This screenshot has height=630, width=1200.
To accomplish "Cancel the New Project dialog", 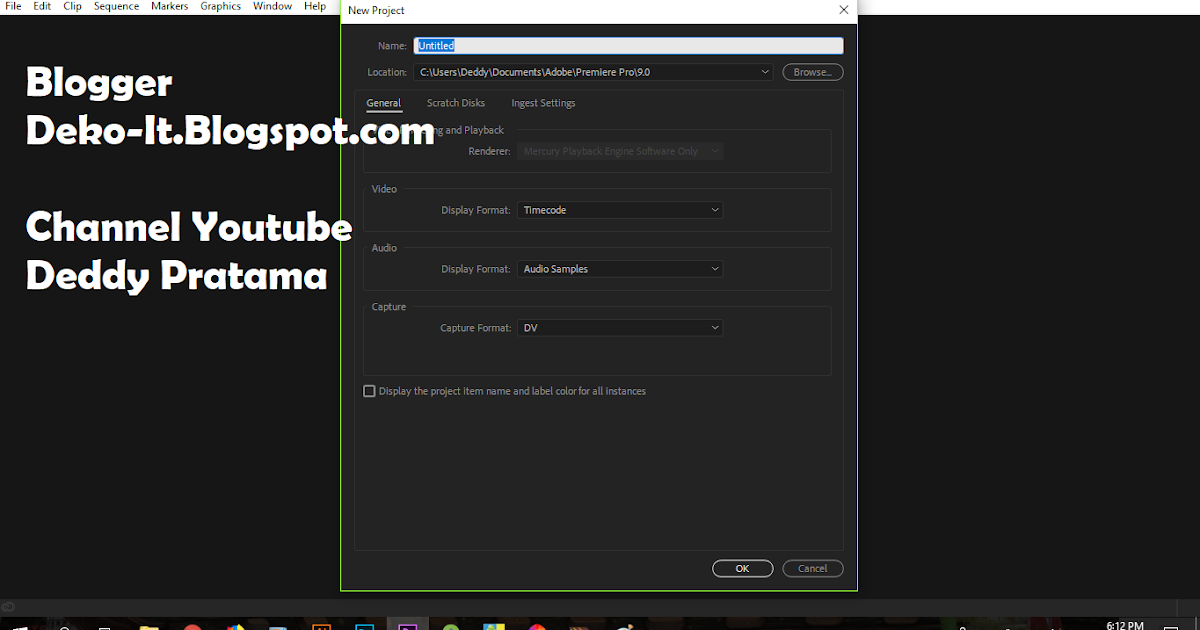I will tap(813, 568).
